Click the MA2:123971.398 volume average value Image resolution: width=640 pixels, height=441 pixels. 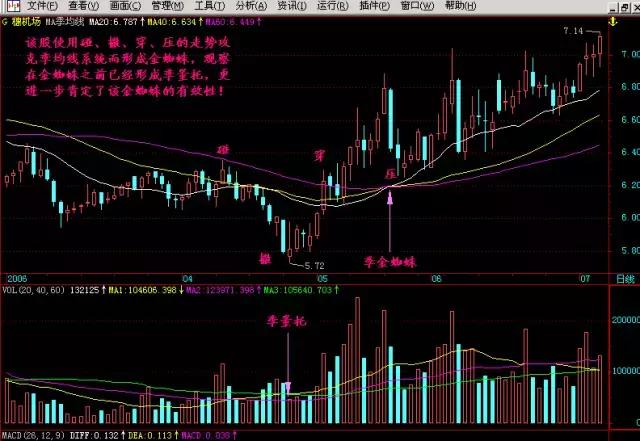219,290
